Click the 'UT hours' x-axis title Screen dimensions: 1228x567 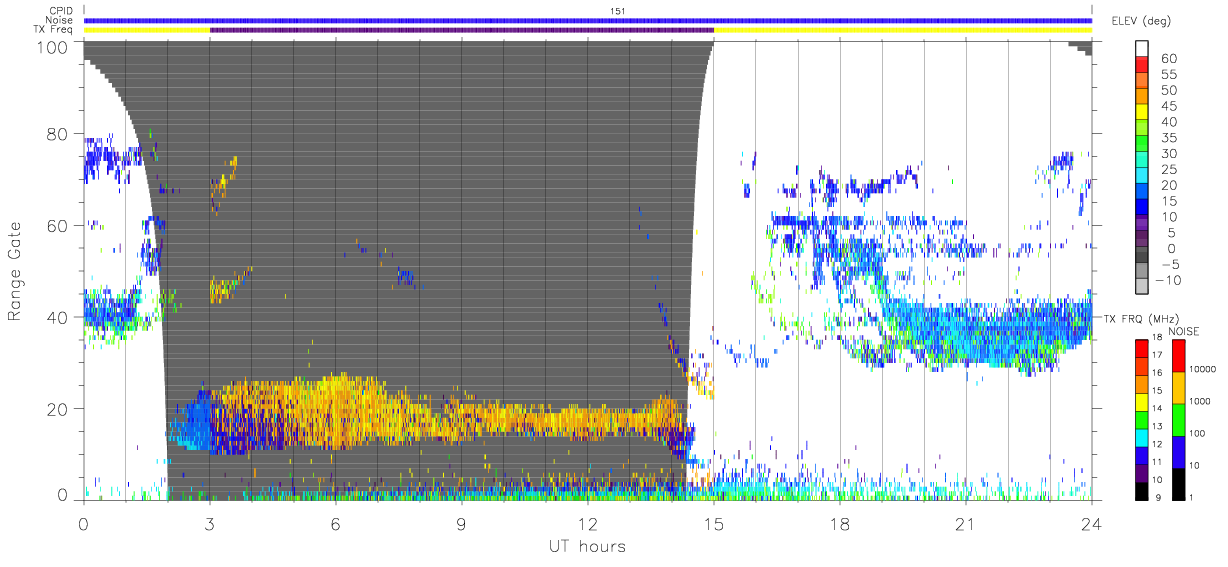pyautogui.click(x=587, y=546)
